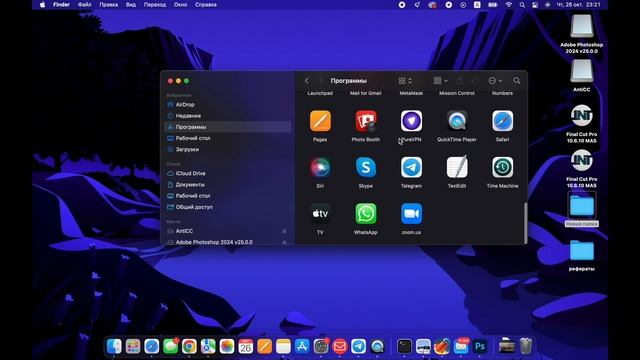This screenshot has height=360, width=640.
Task: Open Maps from the Dock
Action: (208, 347)
